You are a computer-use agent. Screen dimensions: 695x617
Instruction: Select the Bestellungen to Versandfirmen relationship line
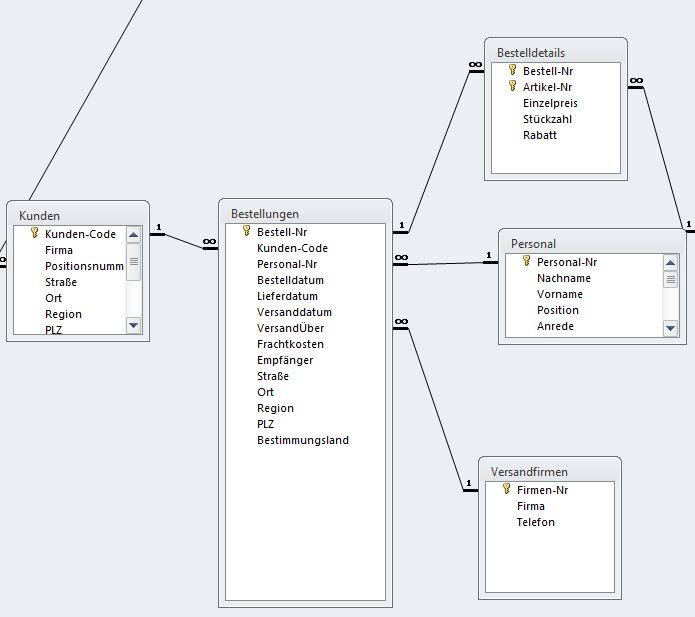pos(437,410)
